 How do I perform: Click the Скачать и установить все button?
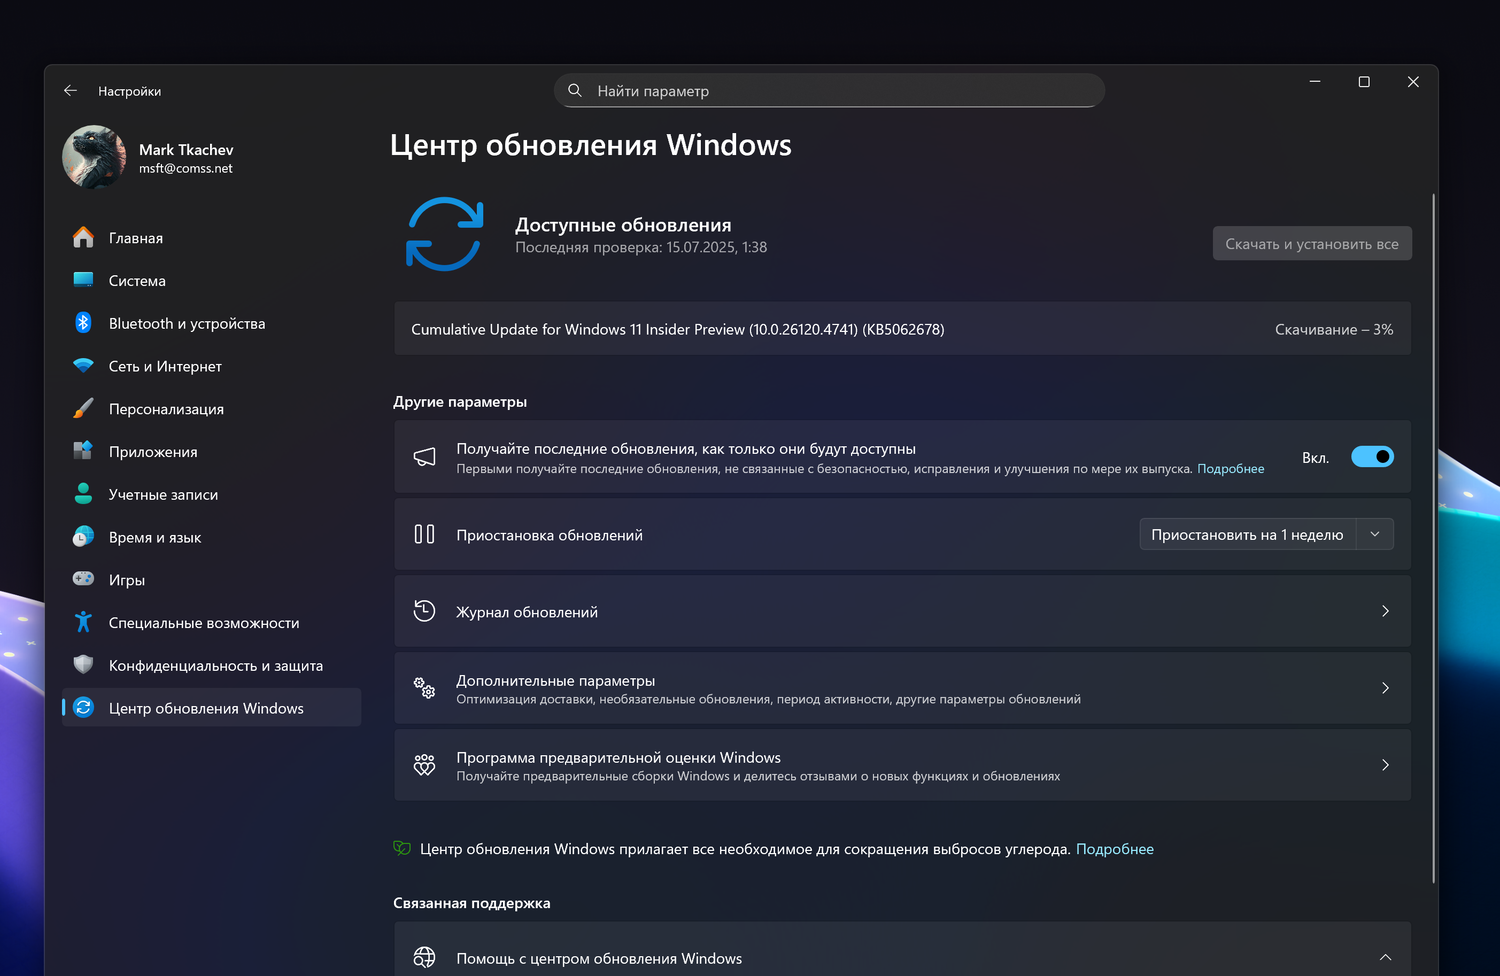point(1312,244)
